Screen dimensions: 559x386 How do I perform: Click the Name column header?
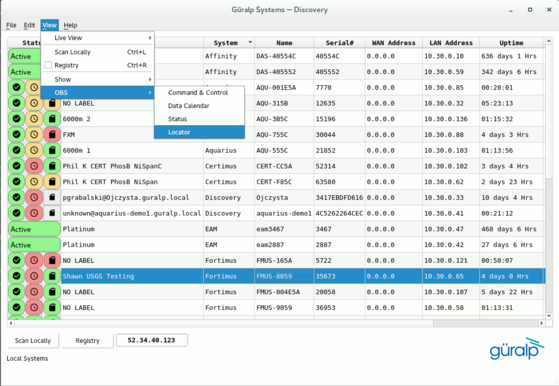pyautogui.click(x=284, y=43)
